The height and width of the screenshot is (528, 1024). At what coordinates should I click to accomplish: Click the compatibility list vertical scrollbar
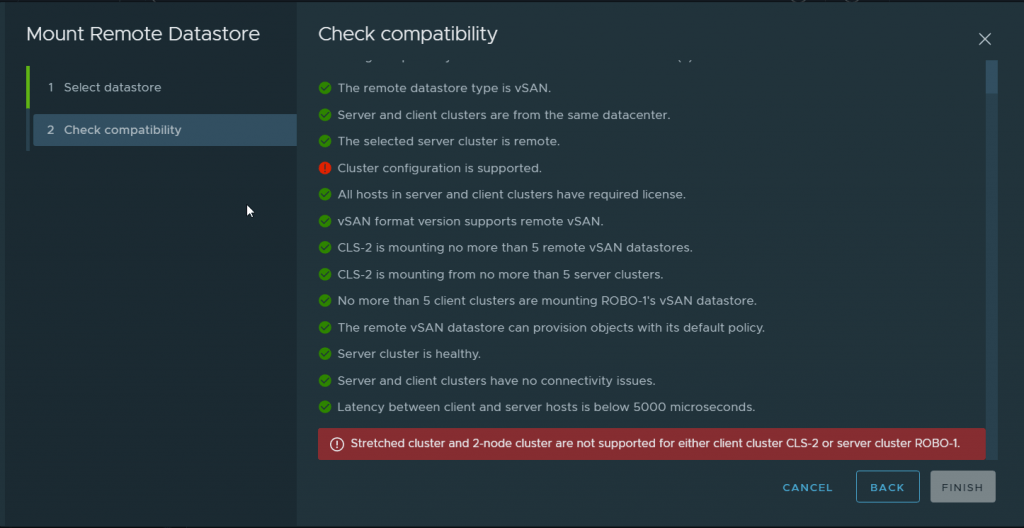click(991, 77)
